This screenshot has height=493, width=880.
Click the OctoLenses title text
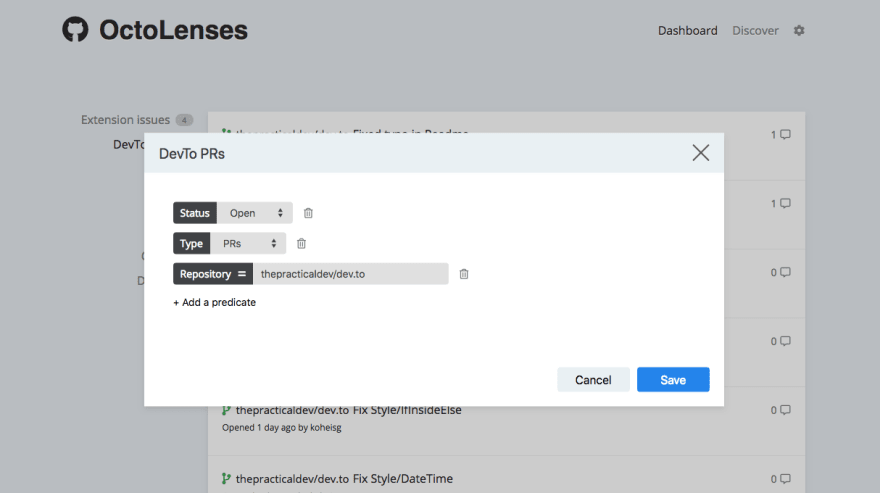click(173, 30)
